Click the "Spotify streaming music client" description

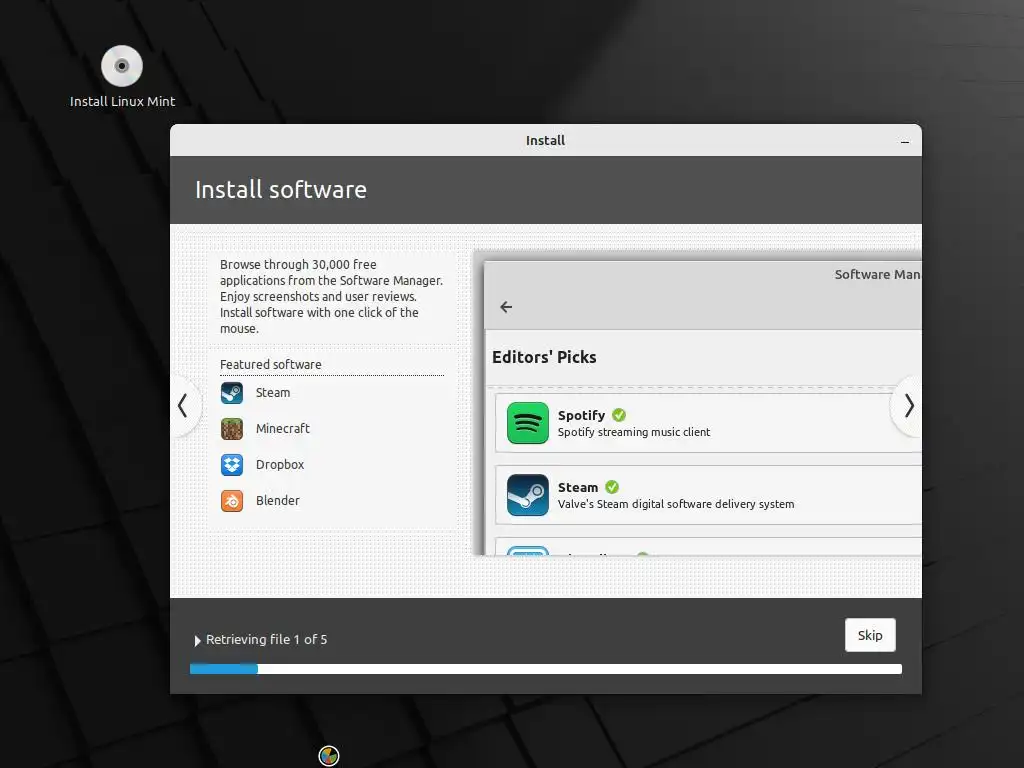tap(633, 432)
